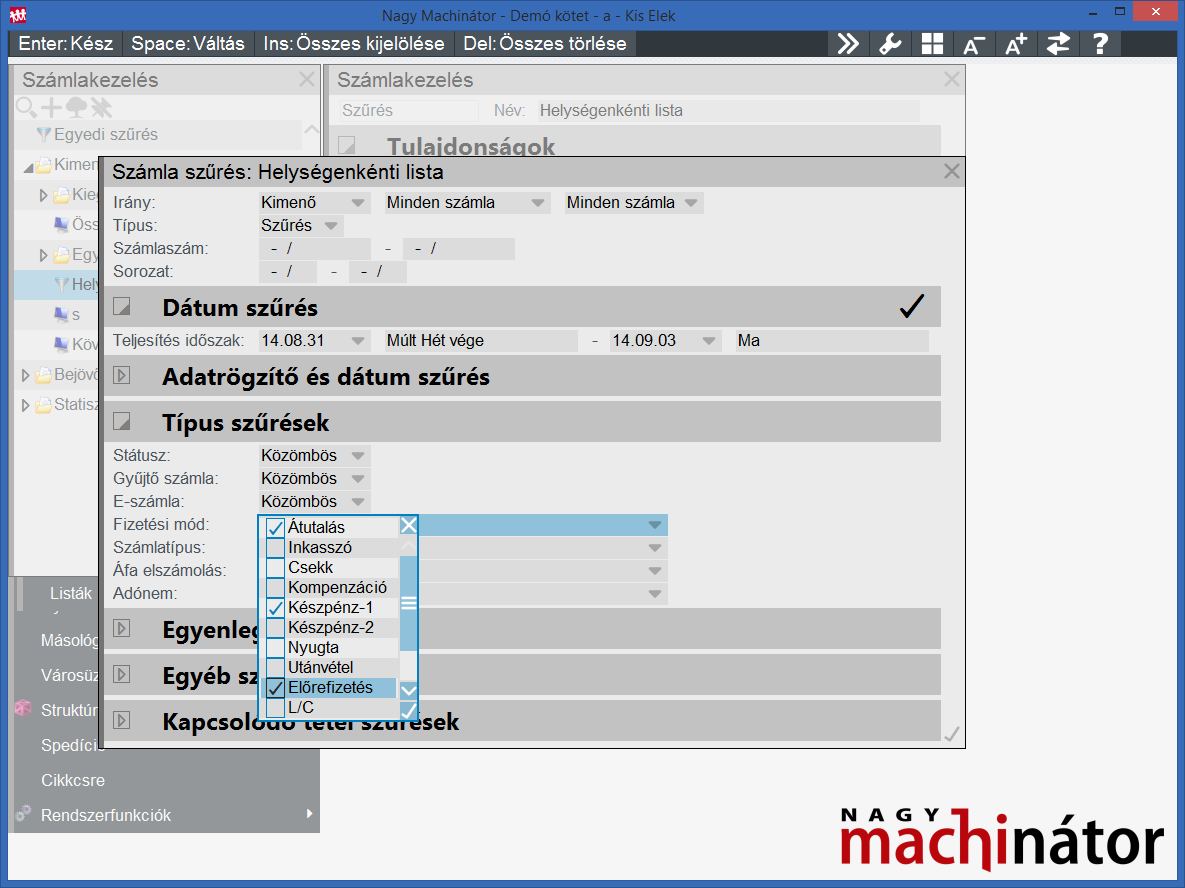Select the Listák menu item

pyautogui.click(x=71, y=593)
